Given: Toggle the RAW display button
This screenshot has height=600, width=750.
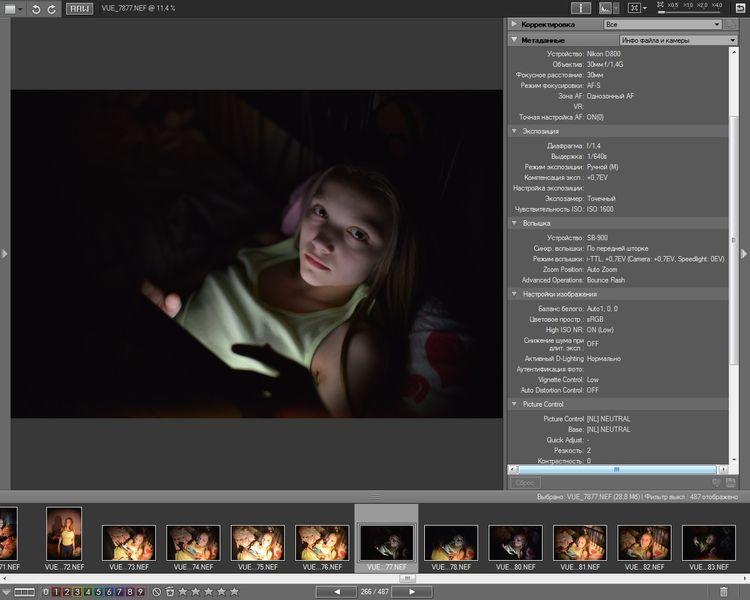Looking at the screenshot, I should [x=79, y=9].
